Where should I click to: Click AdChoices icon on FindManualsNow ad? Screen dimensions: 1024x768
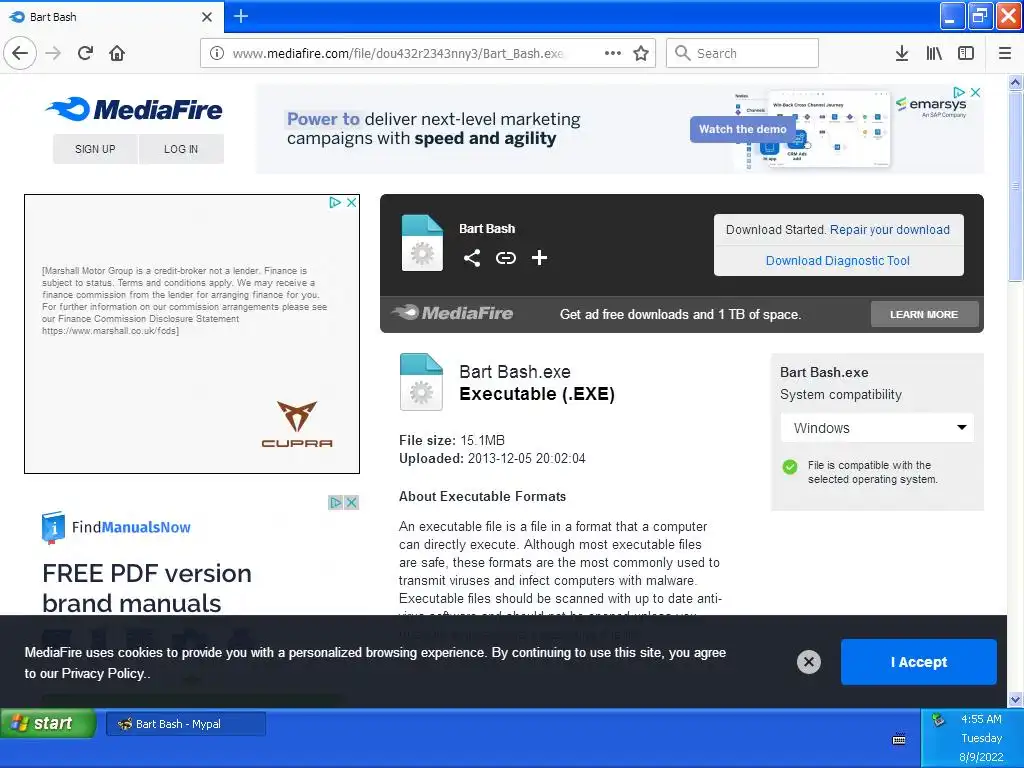[336, 502]
